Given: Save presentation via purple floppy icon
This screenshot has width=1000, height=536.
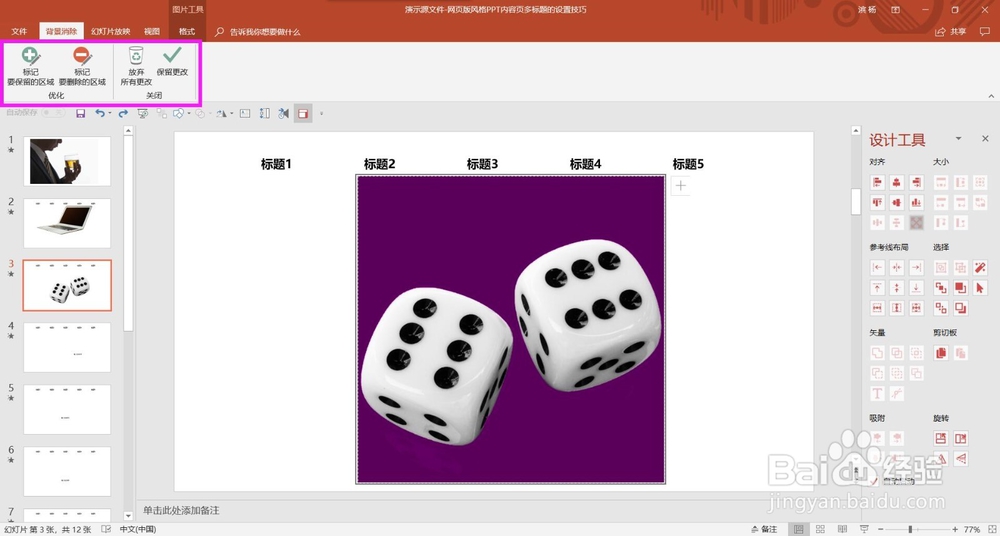Looking at the screenshot, I should pos(80,114).
